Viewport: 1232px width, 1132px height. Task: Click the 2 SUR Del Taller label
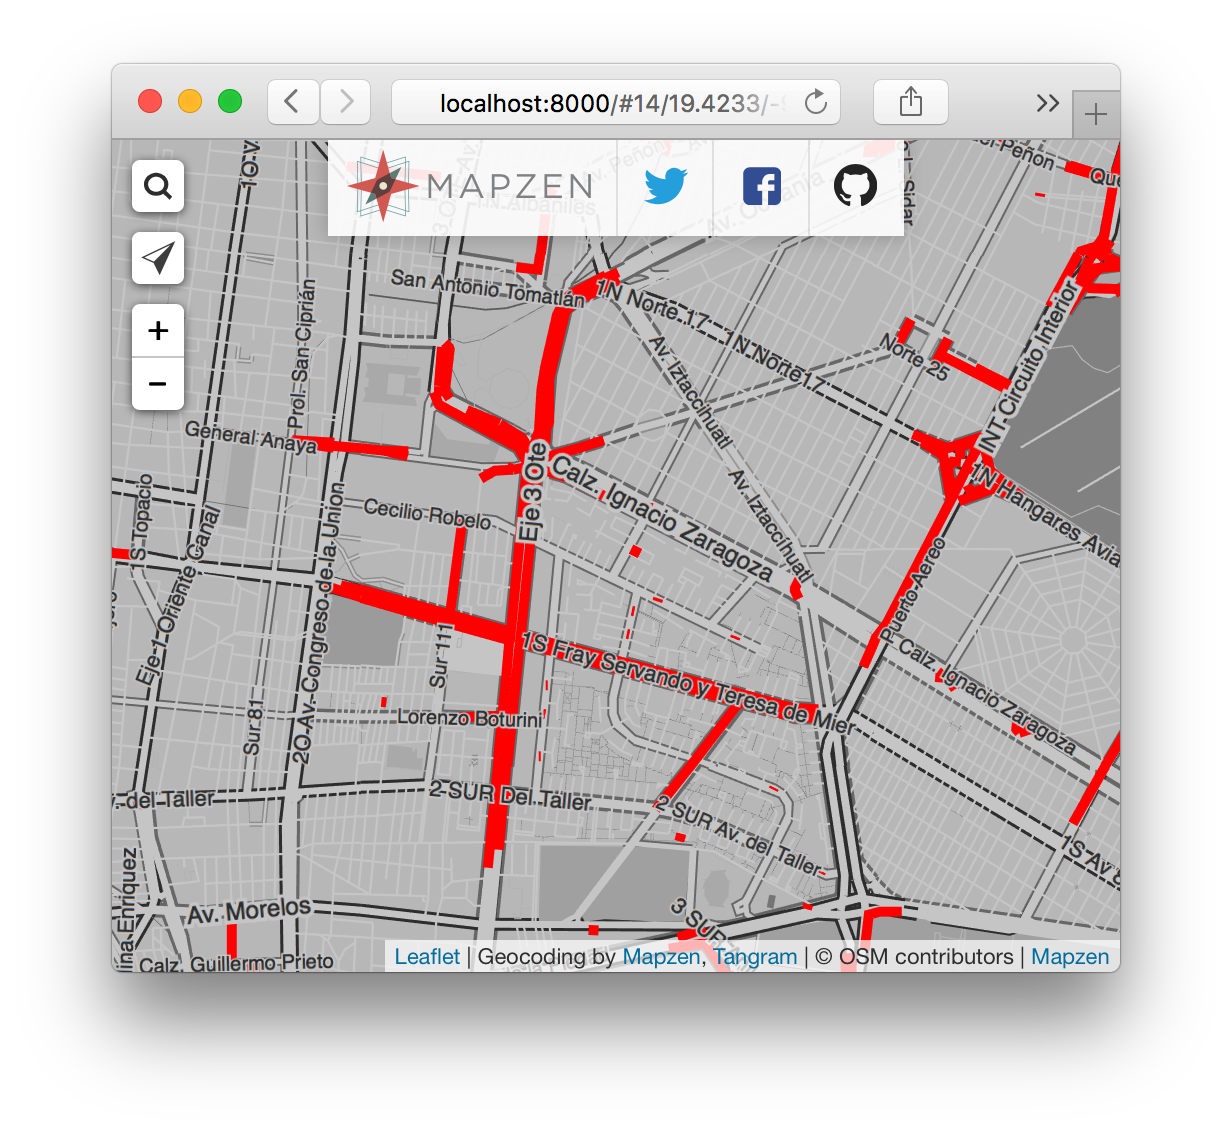(510, 796)
